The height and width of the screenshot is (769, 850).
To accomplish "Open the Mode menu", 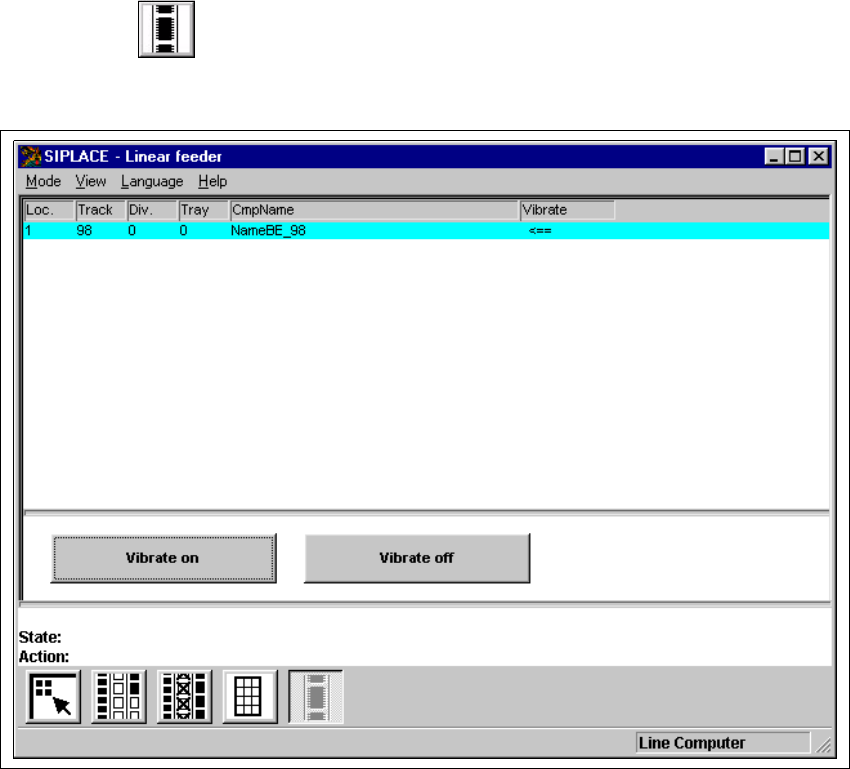I will tap(43, 182).
